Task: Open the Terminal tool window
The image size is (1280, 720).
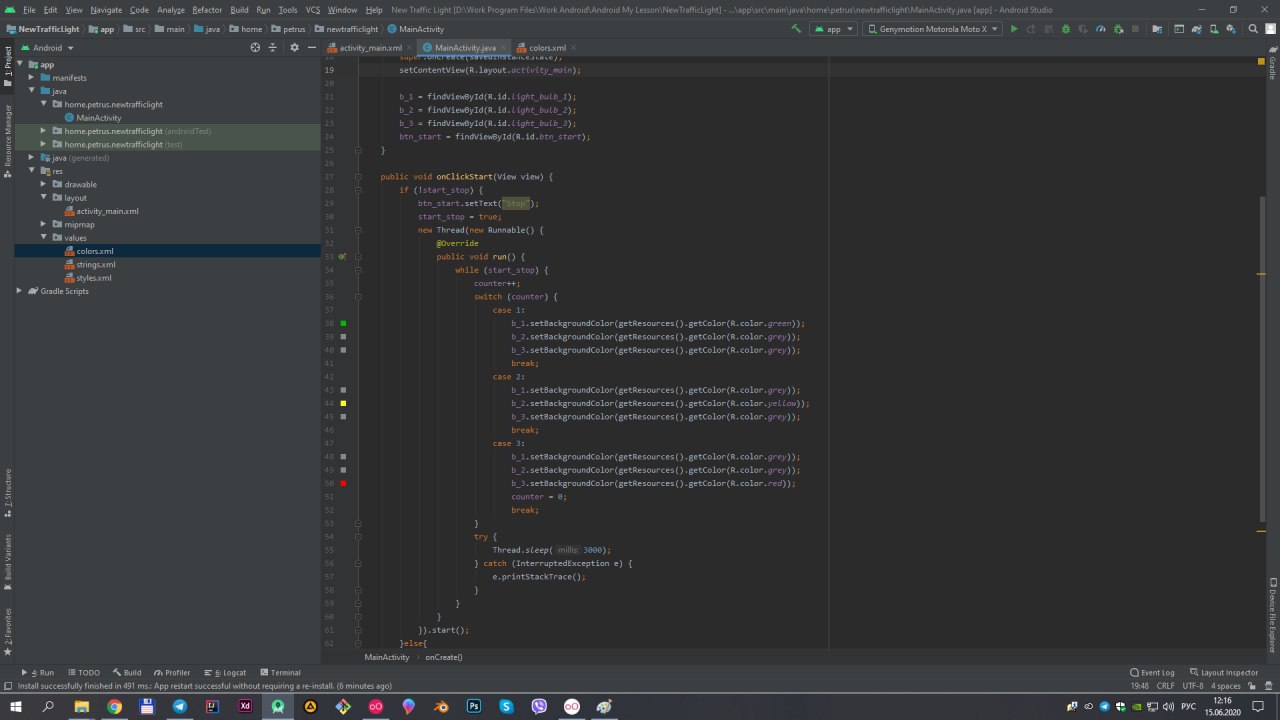Action: 279,673
